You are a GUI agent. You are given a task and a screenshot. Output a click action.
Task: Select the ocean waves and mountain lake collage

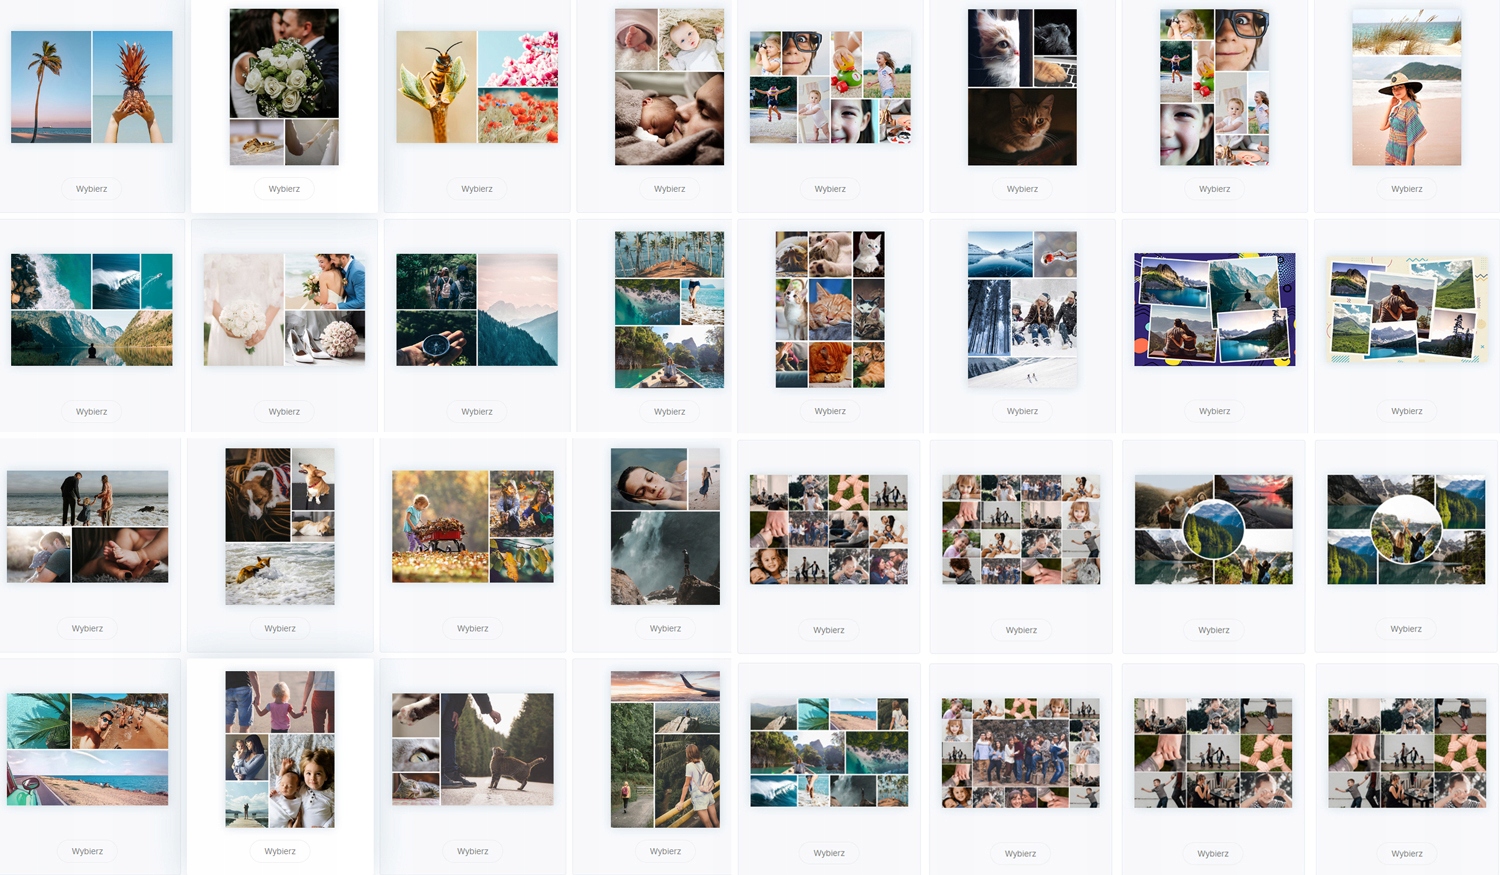coord(92,310)
